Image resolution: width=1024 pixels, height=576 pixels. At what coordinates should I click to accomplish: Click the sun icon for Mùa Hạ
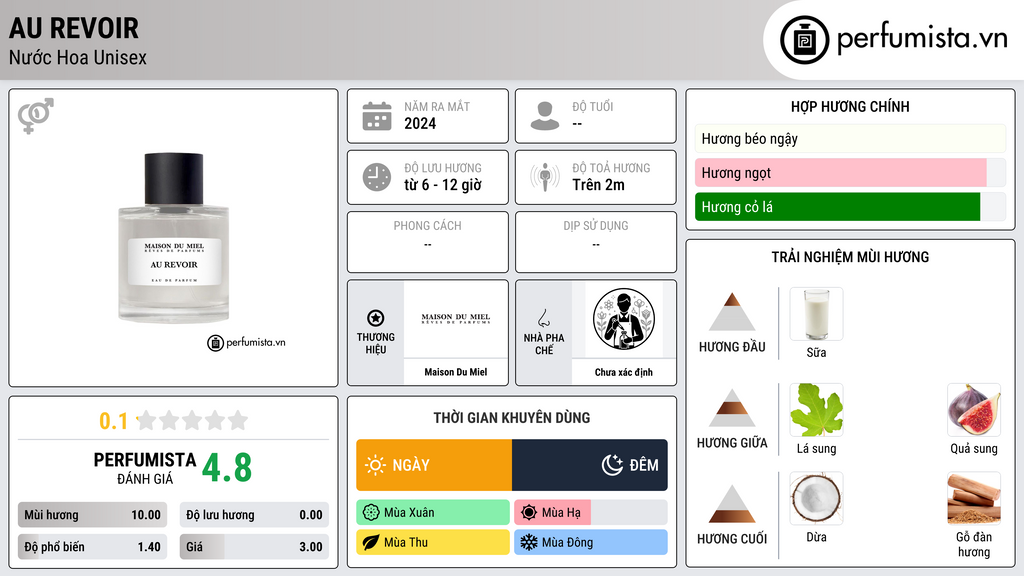click(529, 512)
